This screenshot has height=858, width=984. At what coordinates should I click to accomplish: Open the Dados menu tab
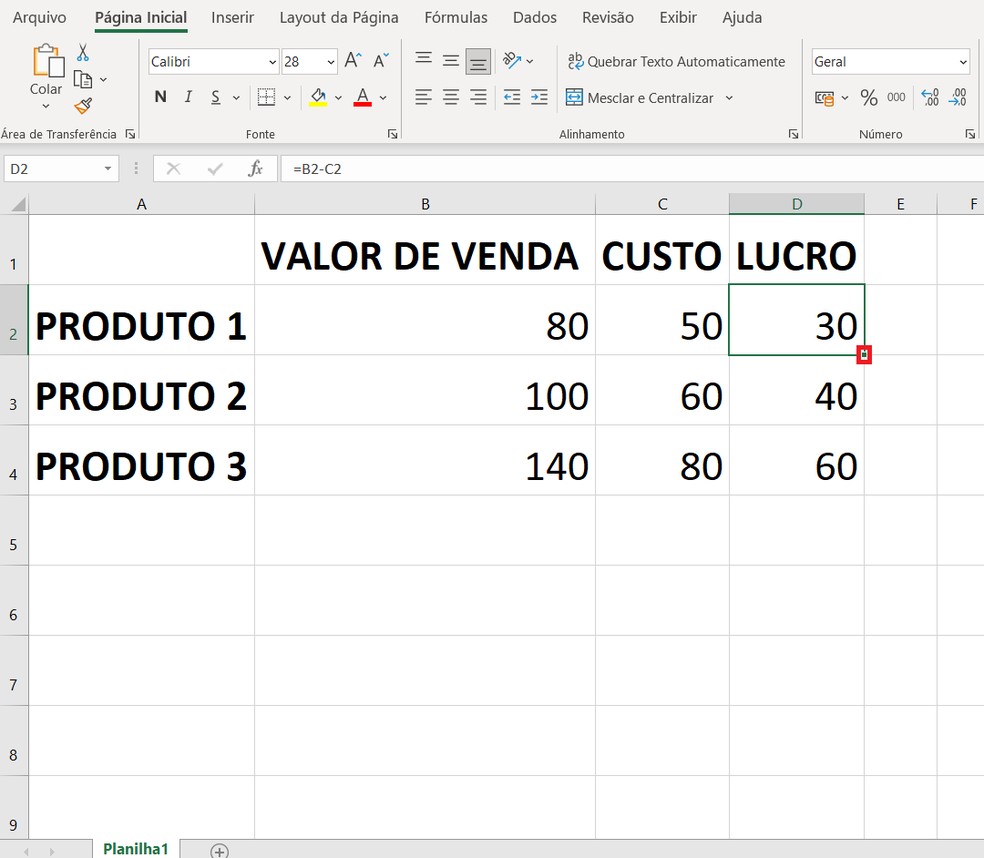tap(534, 17)
